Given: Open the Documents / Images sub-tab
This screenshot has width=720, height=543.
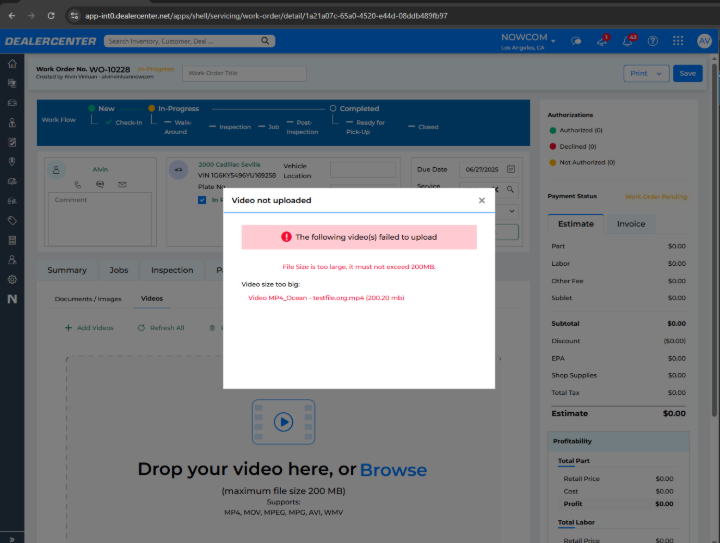Looking at the screenshot, I should click(88, 299).
